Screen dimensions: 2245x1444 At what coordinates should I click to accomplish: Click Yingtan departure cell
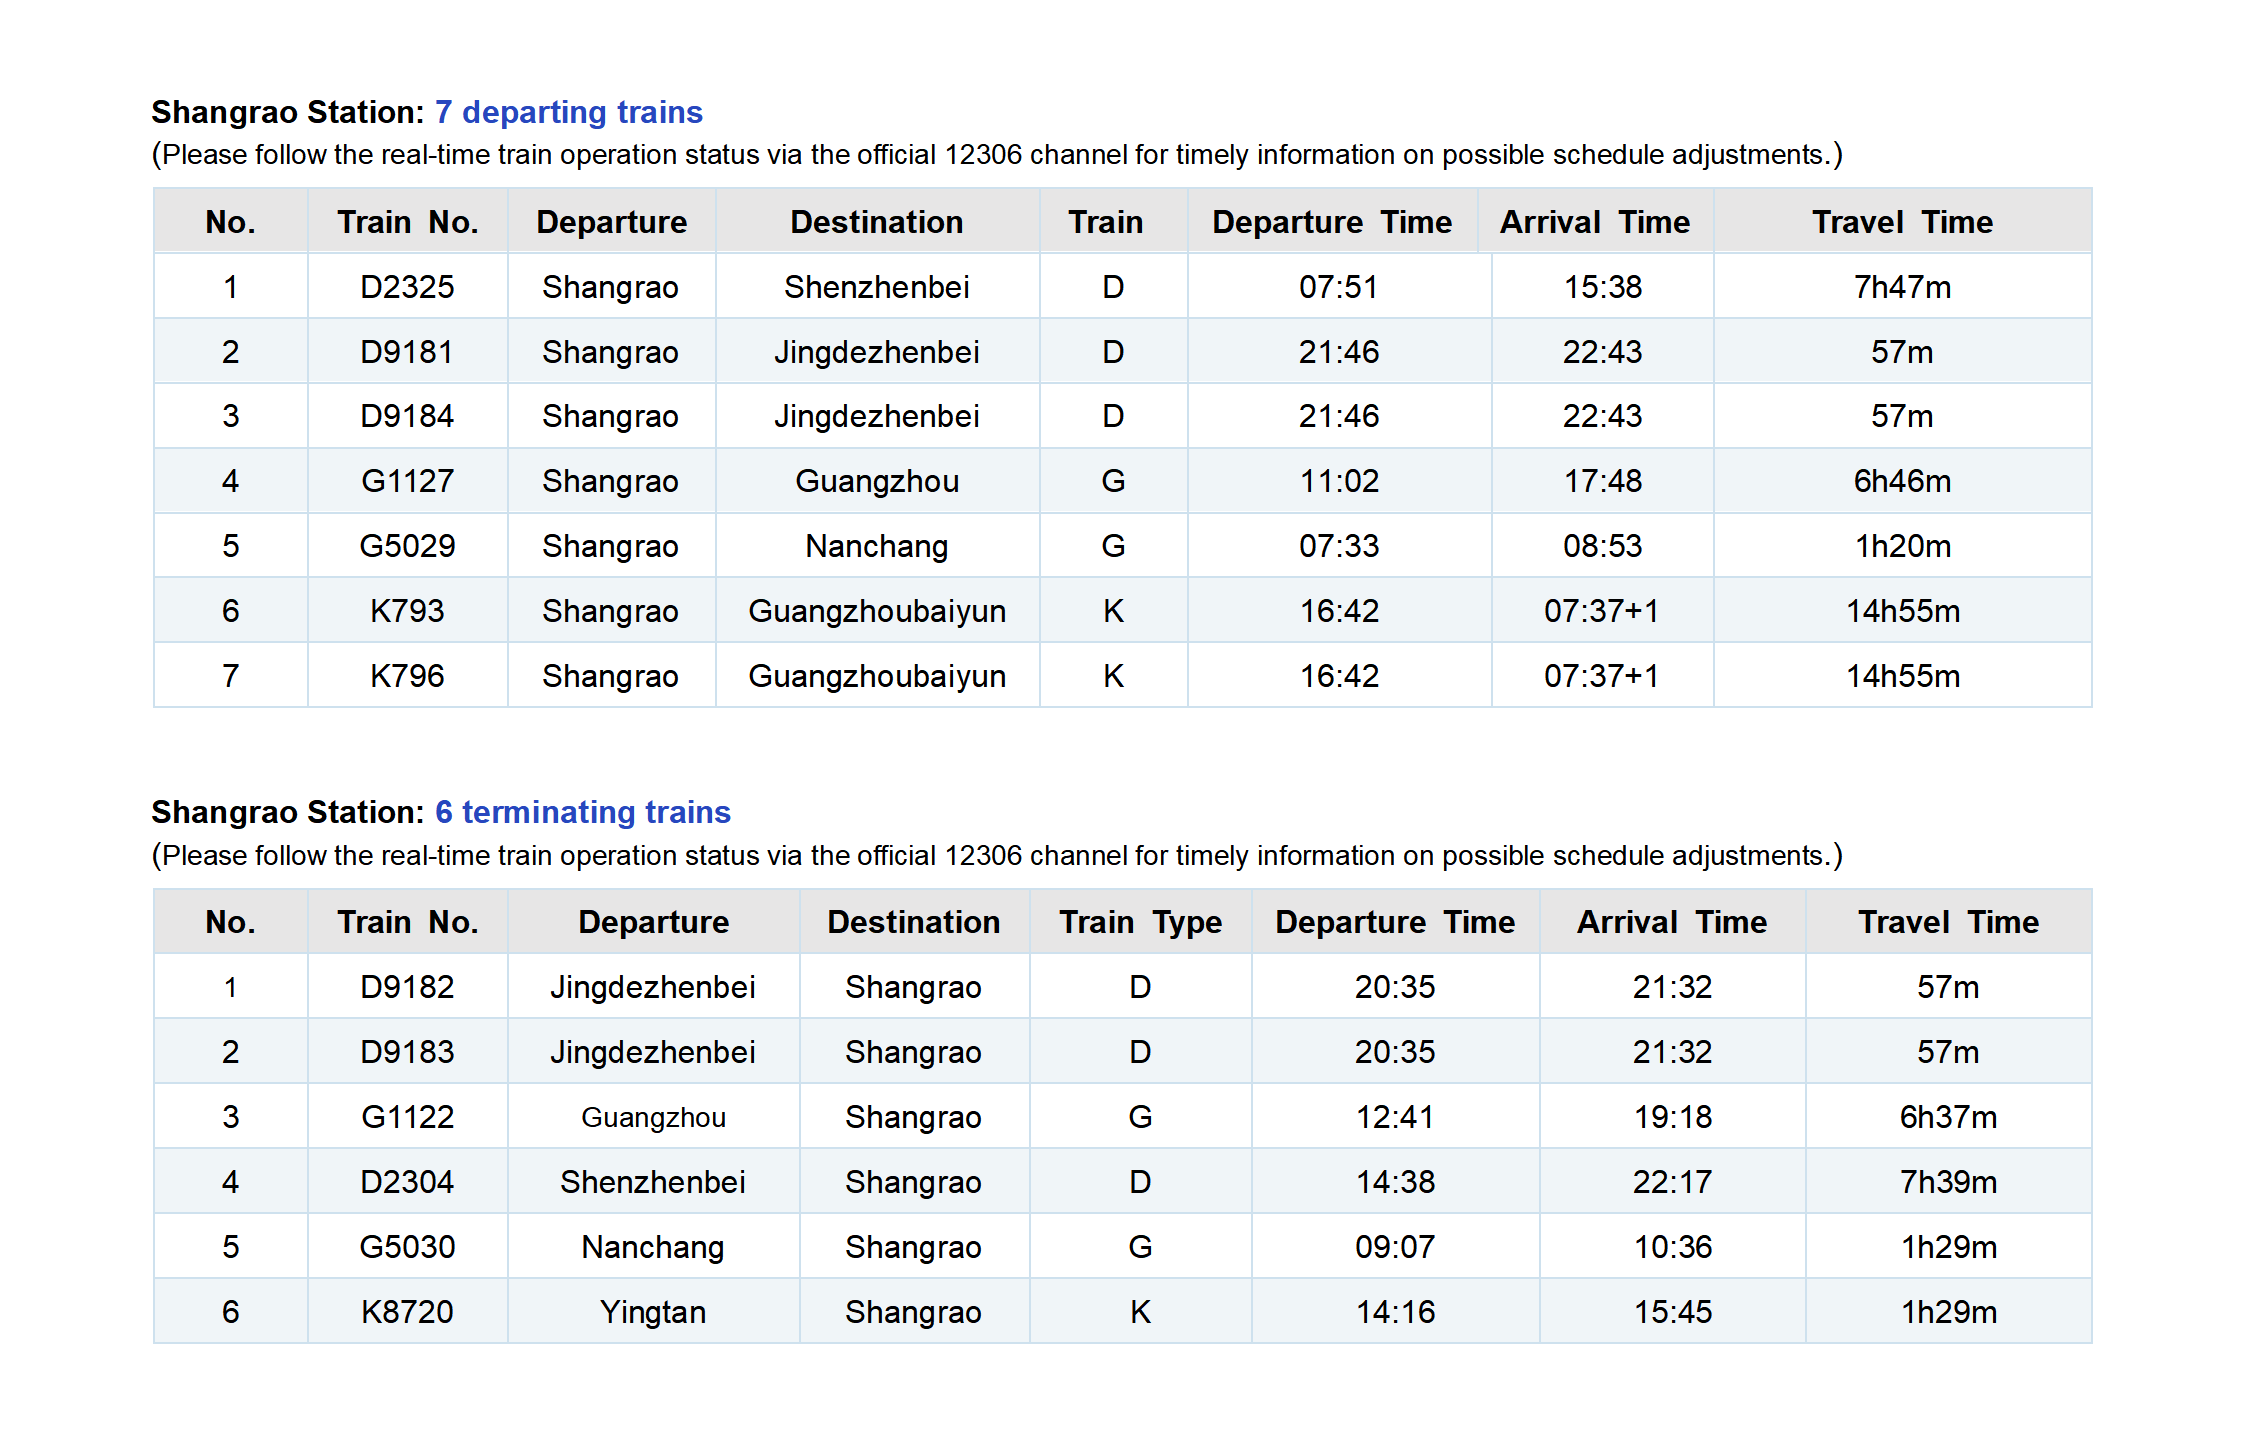click(x=653, y=1312)
